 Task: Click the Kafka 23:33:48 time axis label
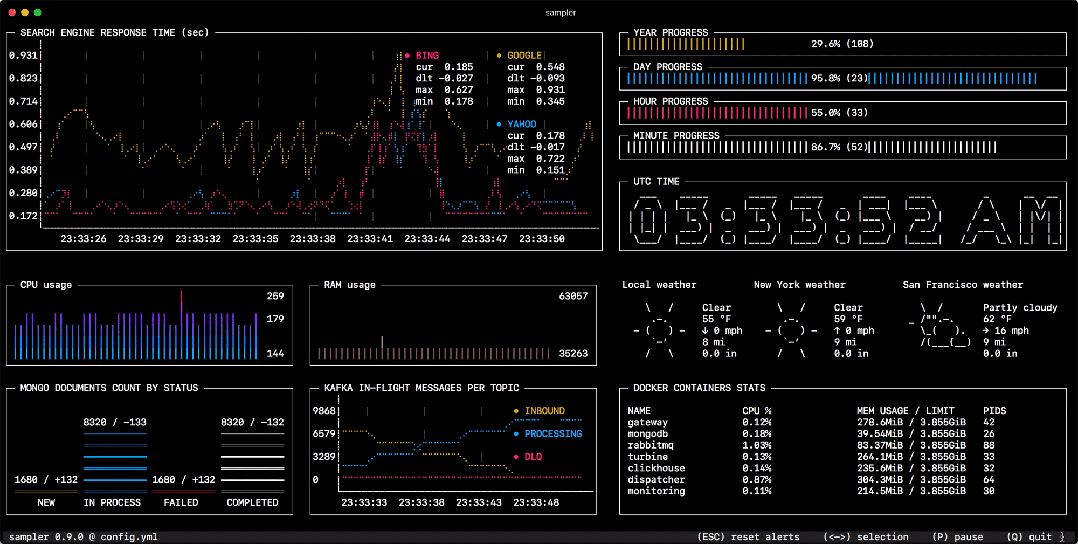click(536, 503)
